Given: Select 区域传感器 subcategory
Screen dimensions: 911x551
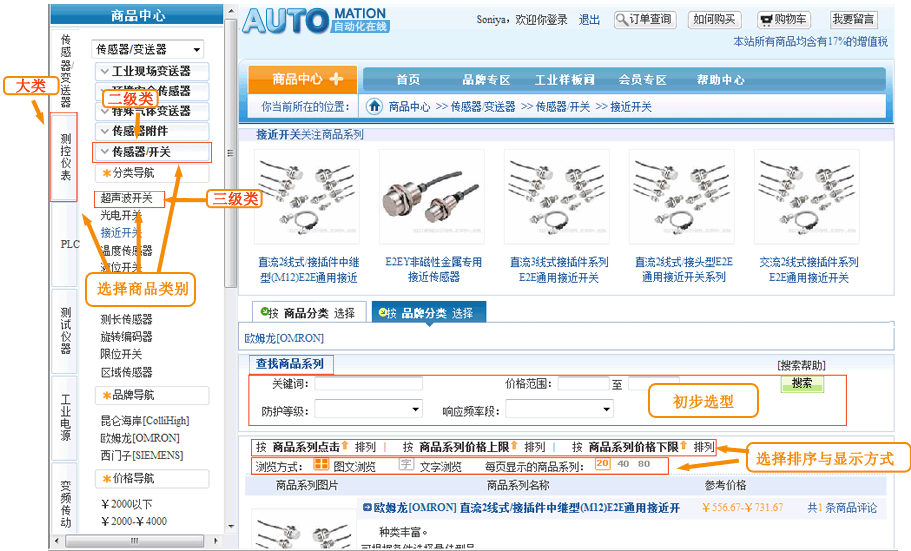Looking at the screenshot, I should click(x=126, y=371).
